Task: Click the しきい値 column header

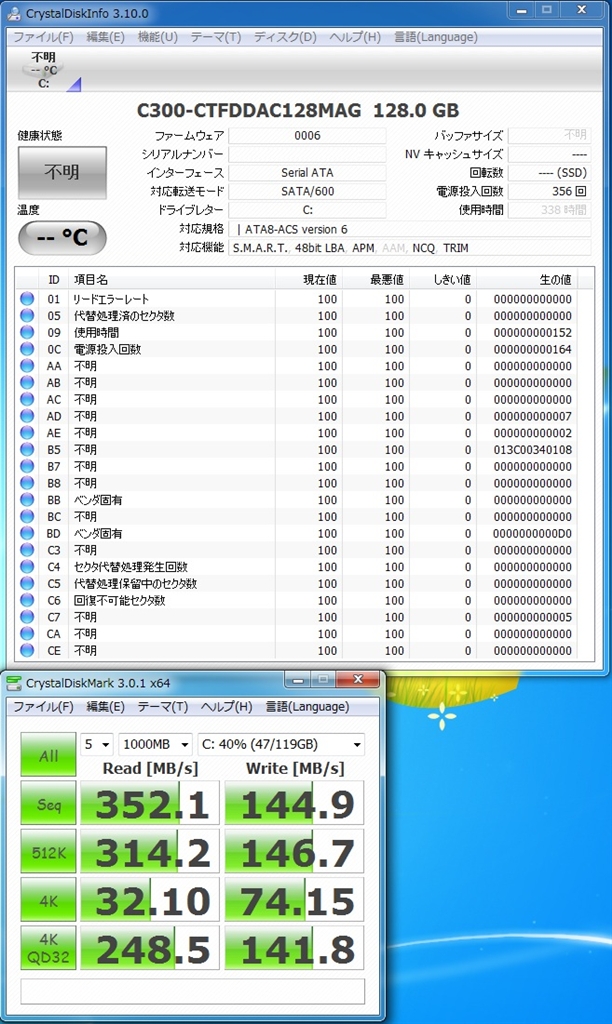Action: point(443,280)
